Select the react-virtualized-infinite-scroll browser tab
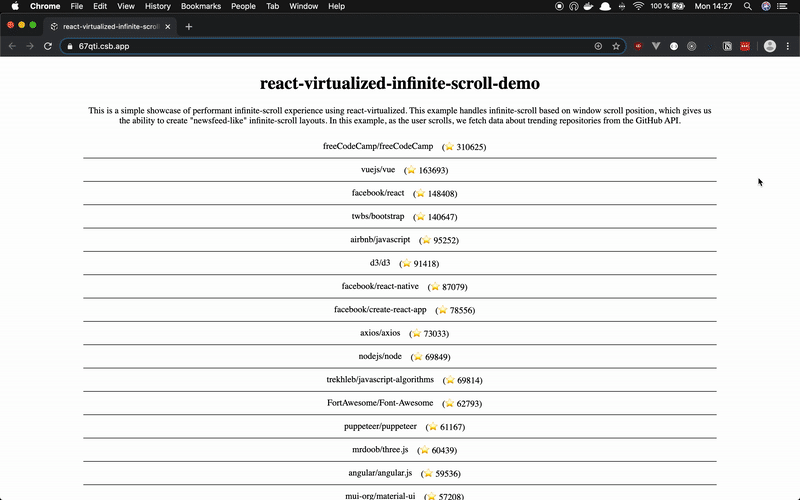 [111, 27]
